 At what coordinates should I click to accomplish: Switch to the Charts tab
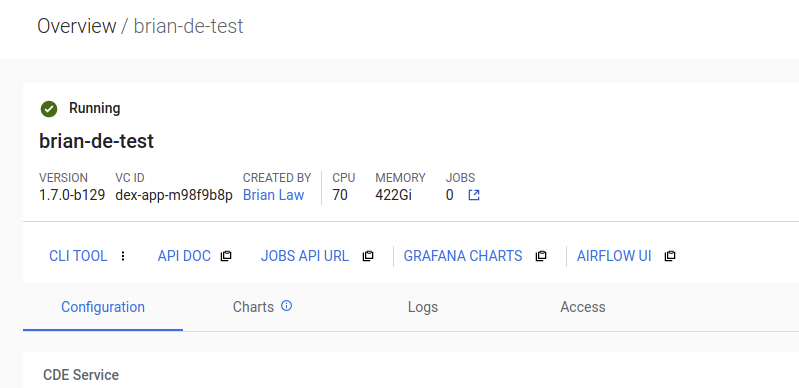click(262, 307)
